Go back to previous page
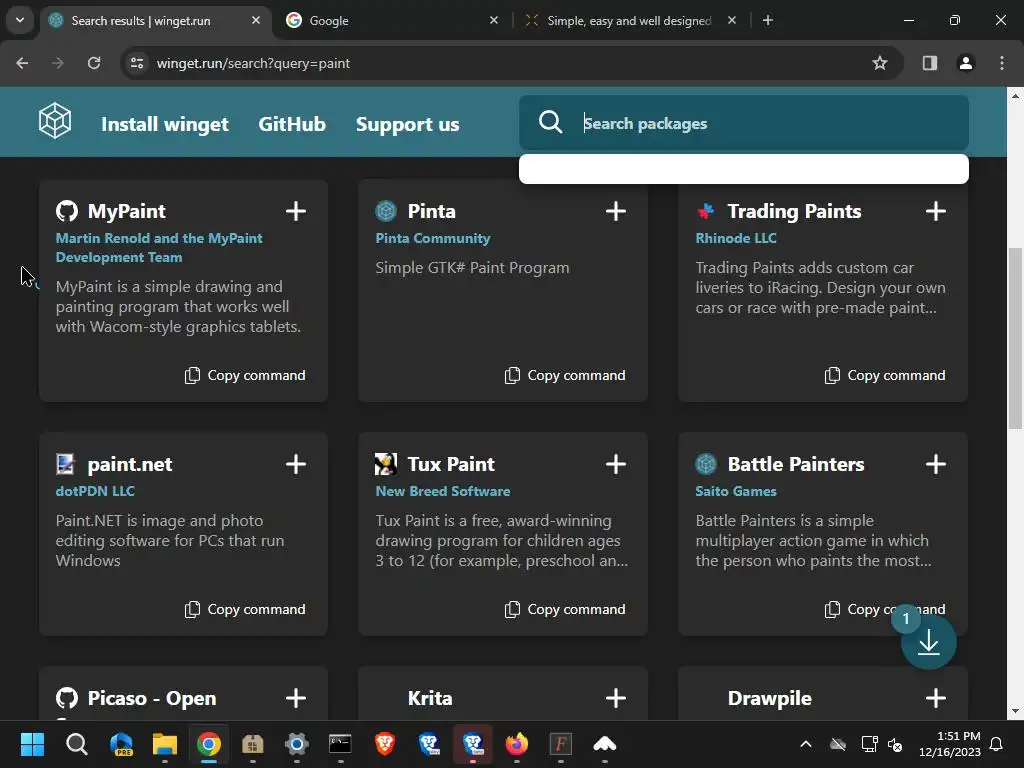The width and height of the screenshot is (1024, 768). click(22, 63)
